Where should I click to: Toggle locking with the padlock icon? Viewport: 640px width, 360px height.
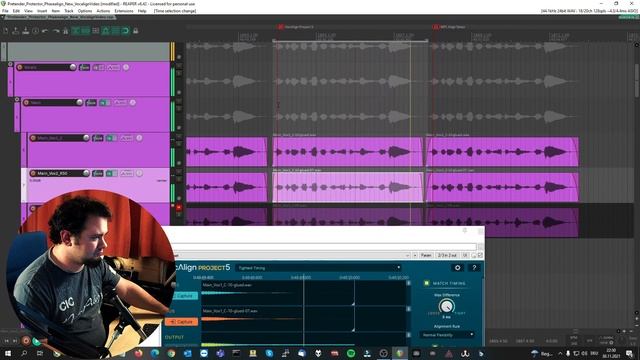point(136,31)
